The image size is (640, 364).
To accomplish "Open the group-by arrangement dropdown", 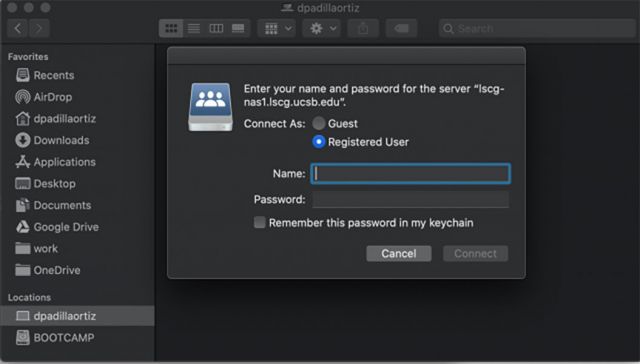I will [x=277, y=29].
